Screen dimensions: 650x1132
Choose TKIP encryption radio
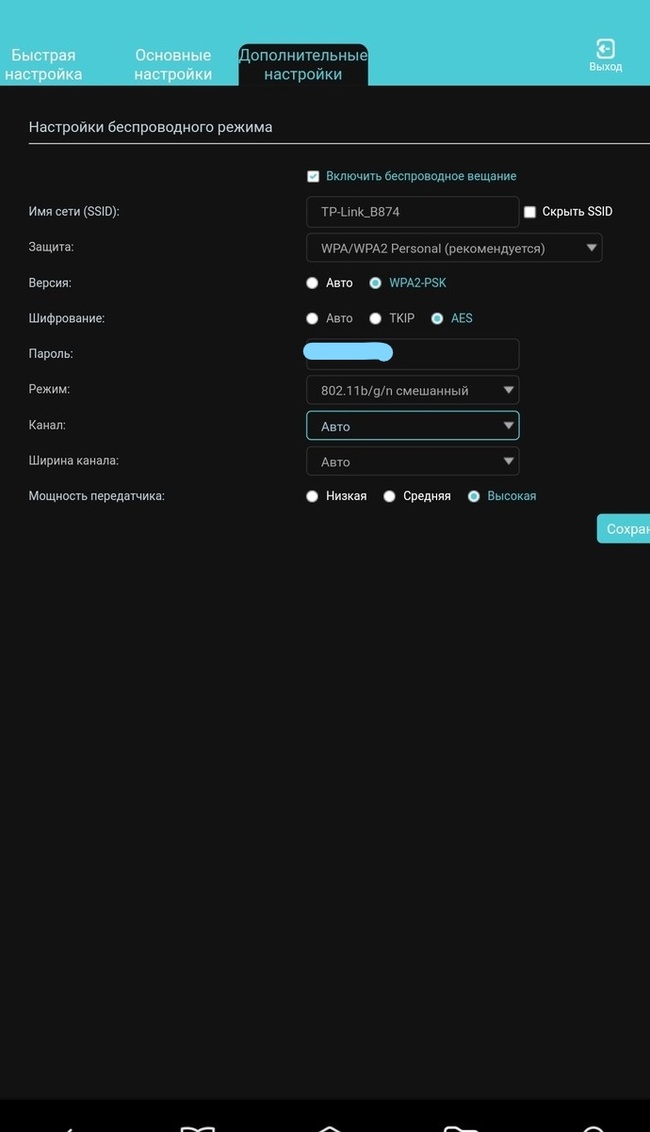(376, 318)
